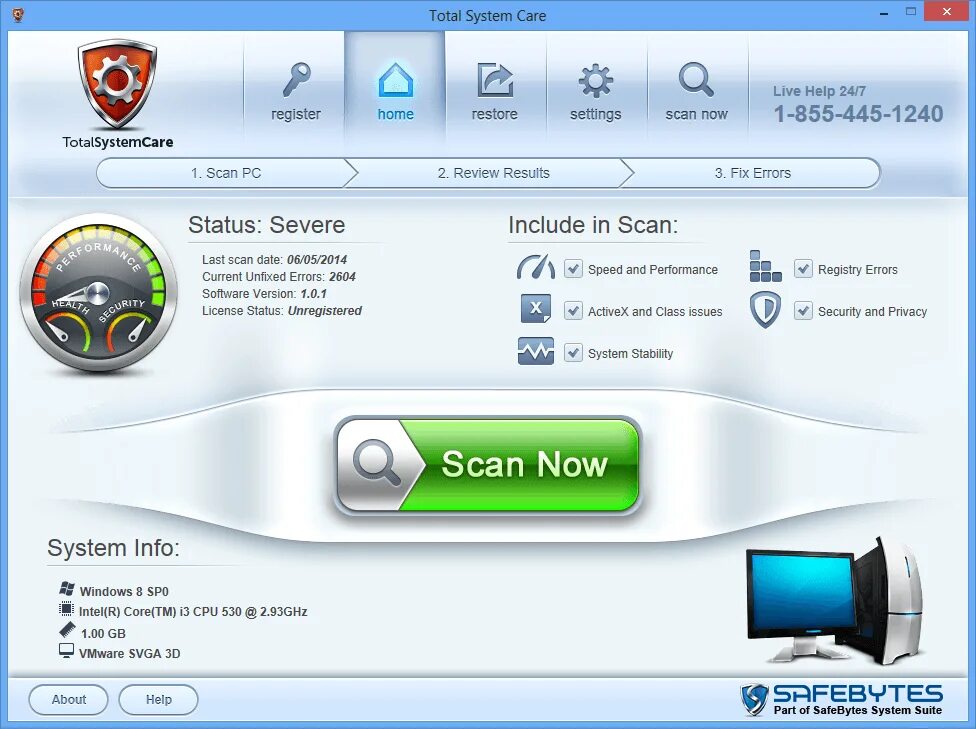This screenshot has width=976, height=729.
Task: Uncheck Speed and Performance
Action: [573, 269]
